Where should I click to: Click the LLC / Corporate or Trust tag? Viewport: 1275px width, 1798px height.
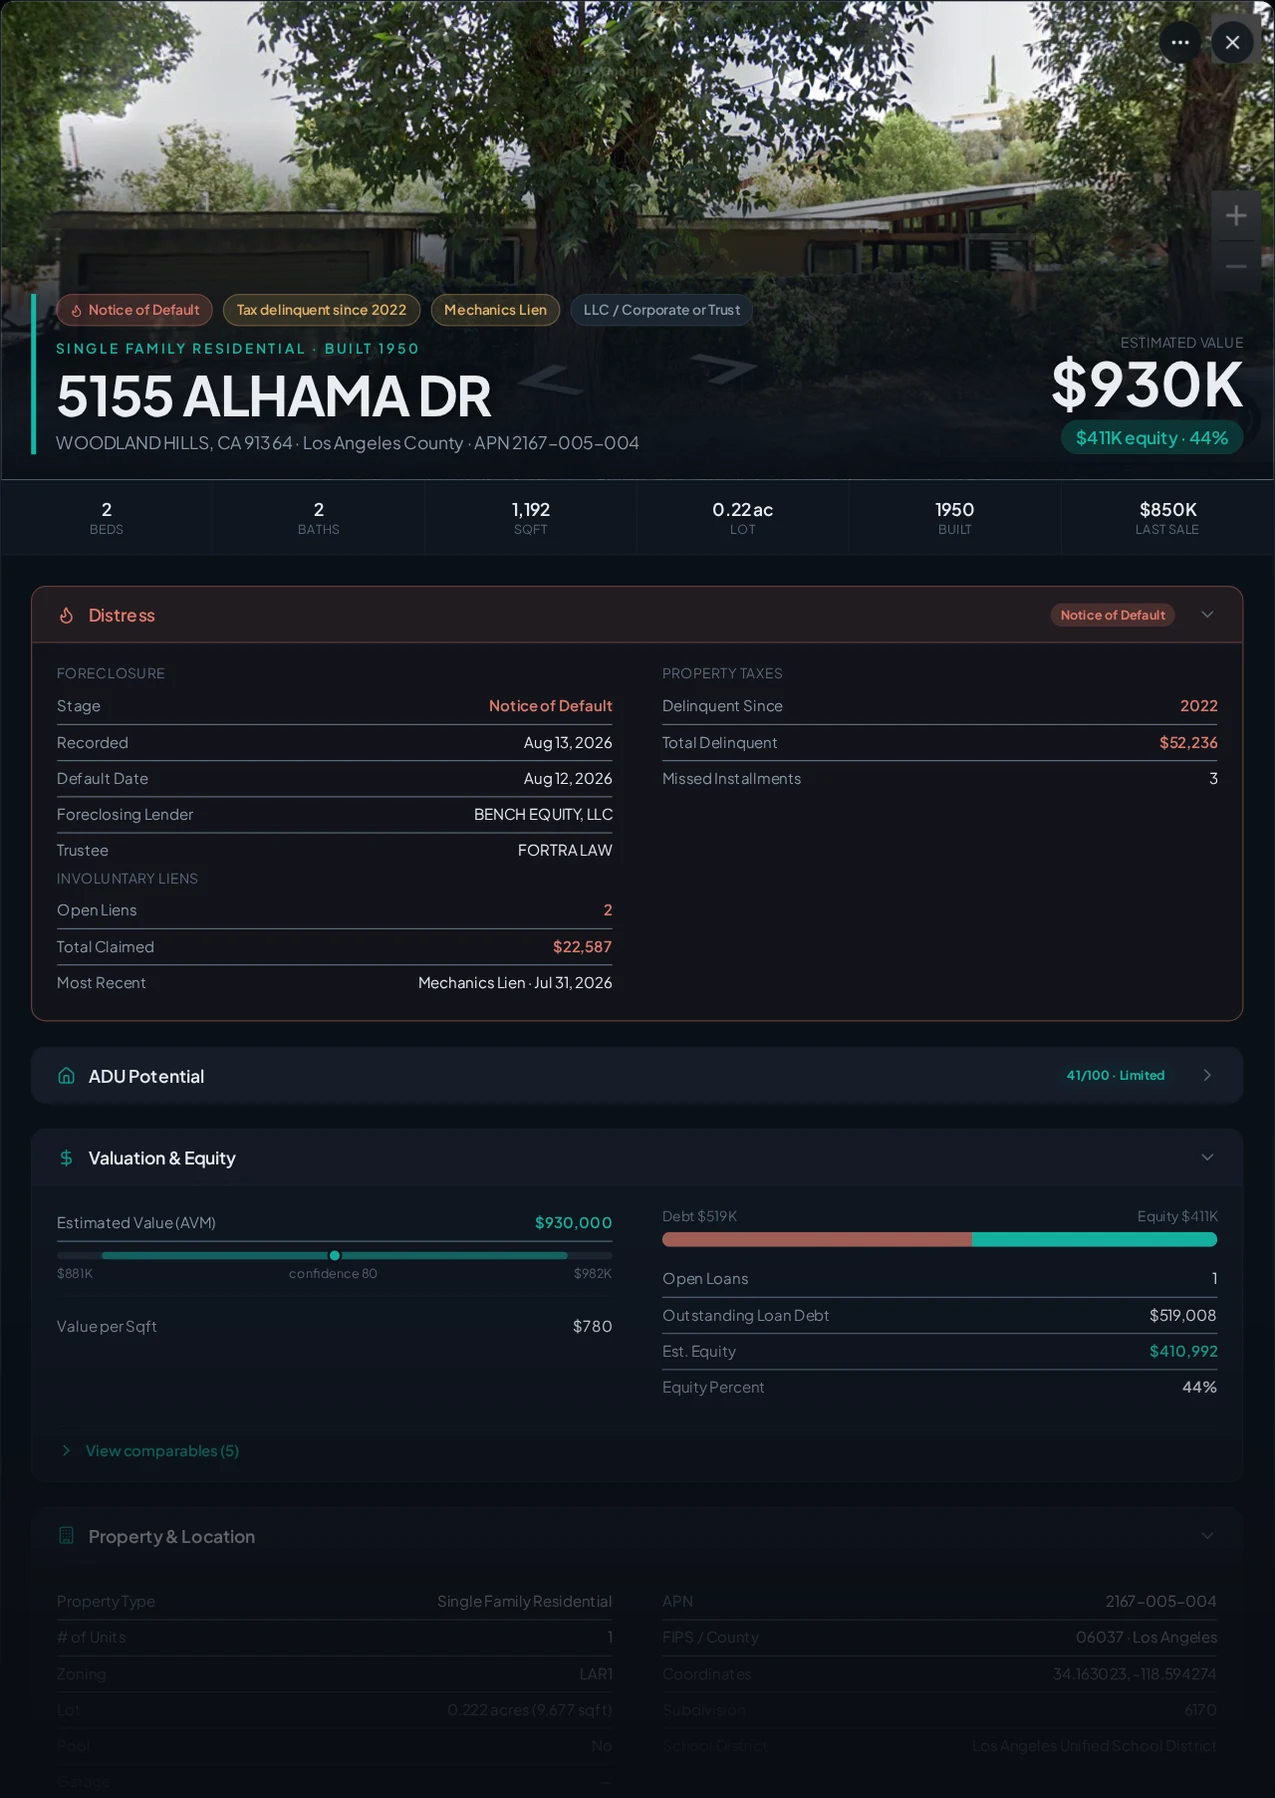point(661,310)
